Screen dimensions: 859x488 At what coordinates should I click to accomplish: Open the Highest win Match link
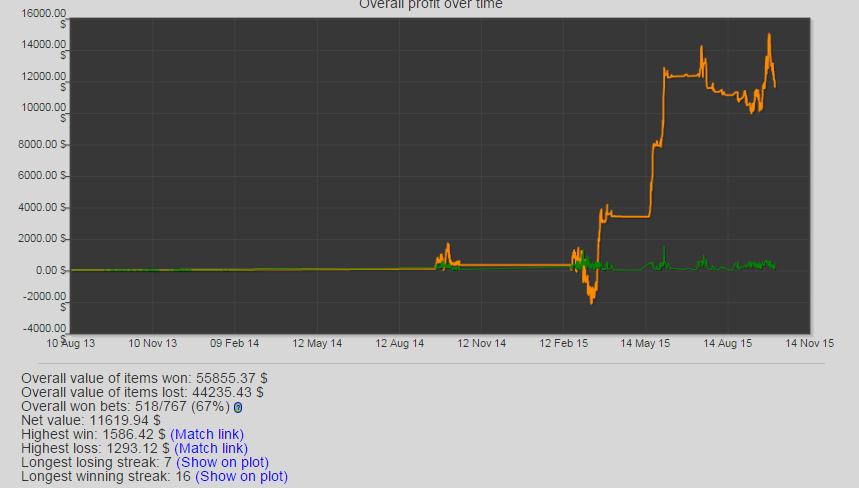point(207,434)
